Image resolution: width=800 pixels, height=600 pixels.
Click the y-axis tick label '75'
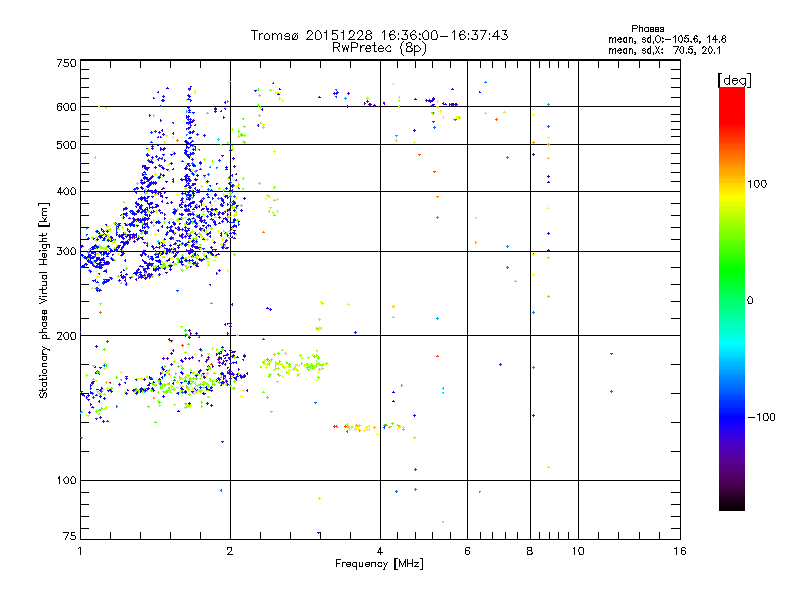tap(70, 536)
